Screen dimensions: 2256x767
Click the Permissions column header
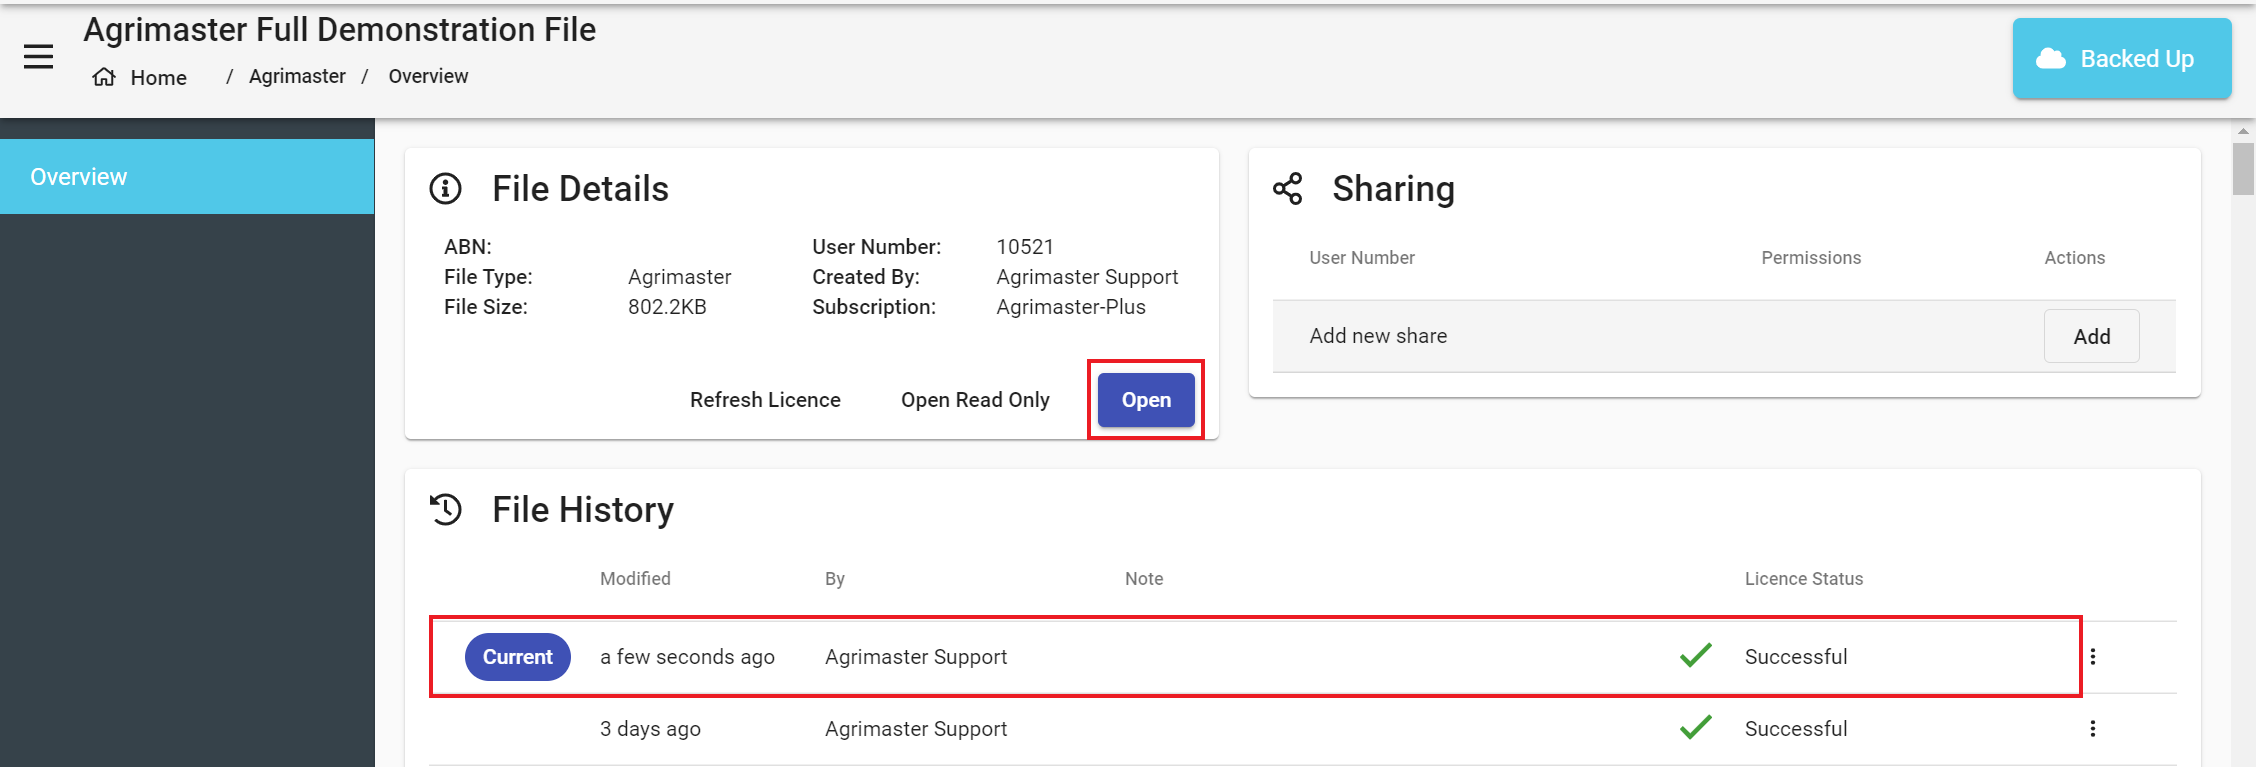coord(1811,258)
